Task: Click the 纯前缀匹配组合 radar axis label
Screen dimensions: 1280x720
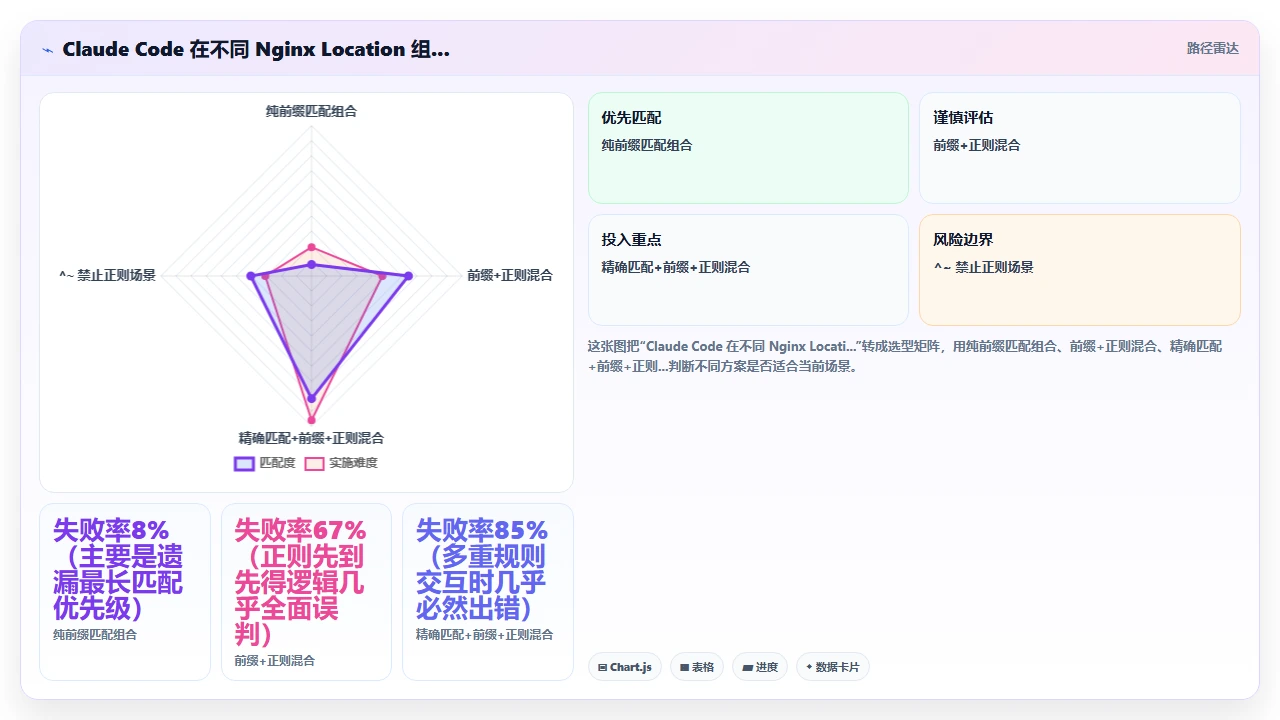Action: (311, 111)
